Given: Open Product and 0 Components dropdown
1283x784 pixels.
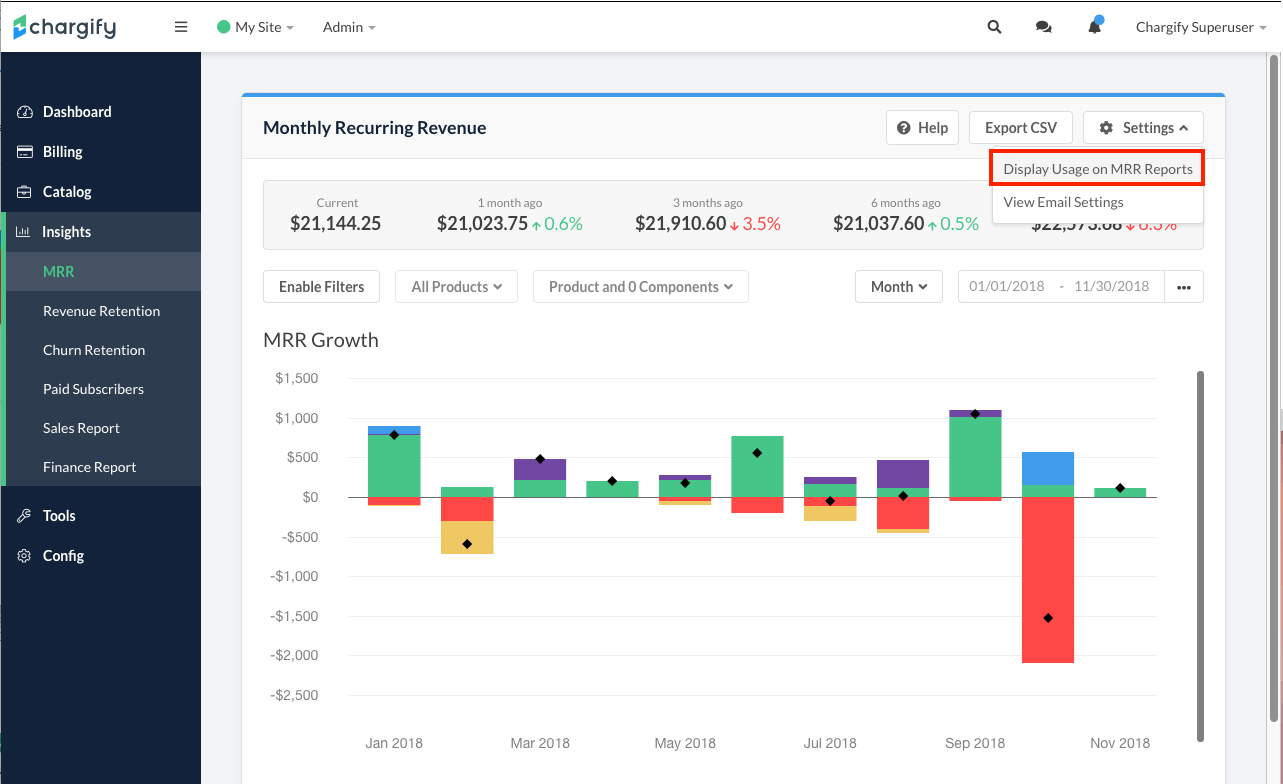Looking at the screenshot, I should click(x=640, y=287).
